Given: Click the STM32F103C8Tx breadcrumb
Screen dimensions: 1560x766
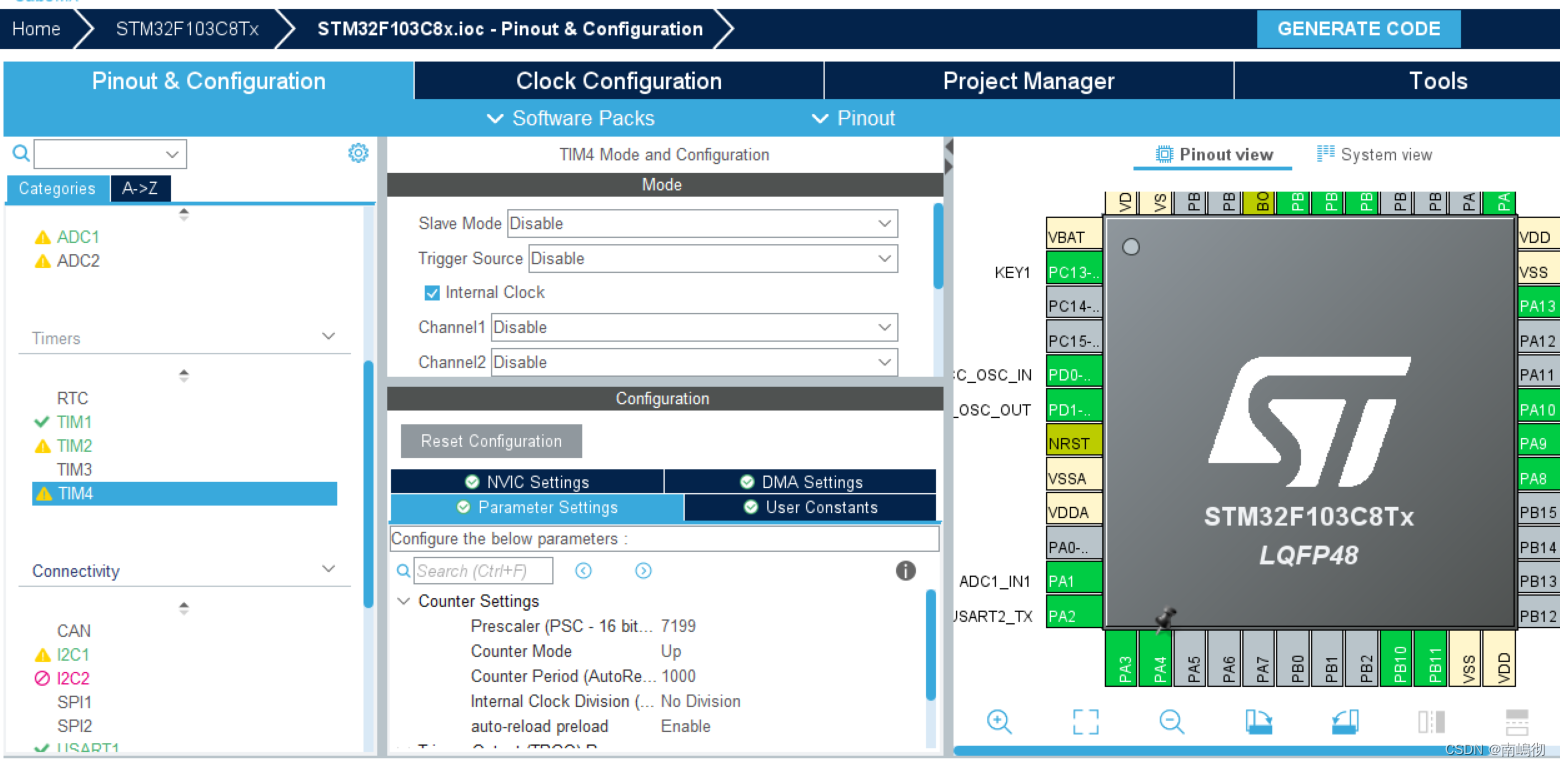Looking at the screenshot, I should tap(187, 29).
